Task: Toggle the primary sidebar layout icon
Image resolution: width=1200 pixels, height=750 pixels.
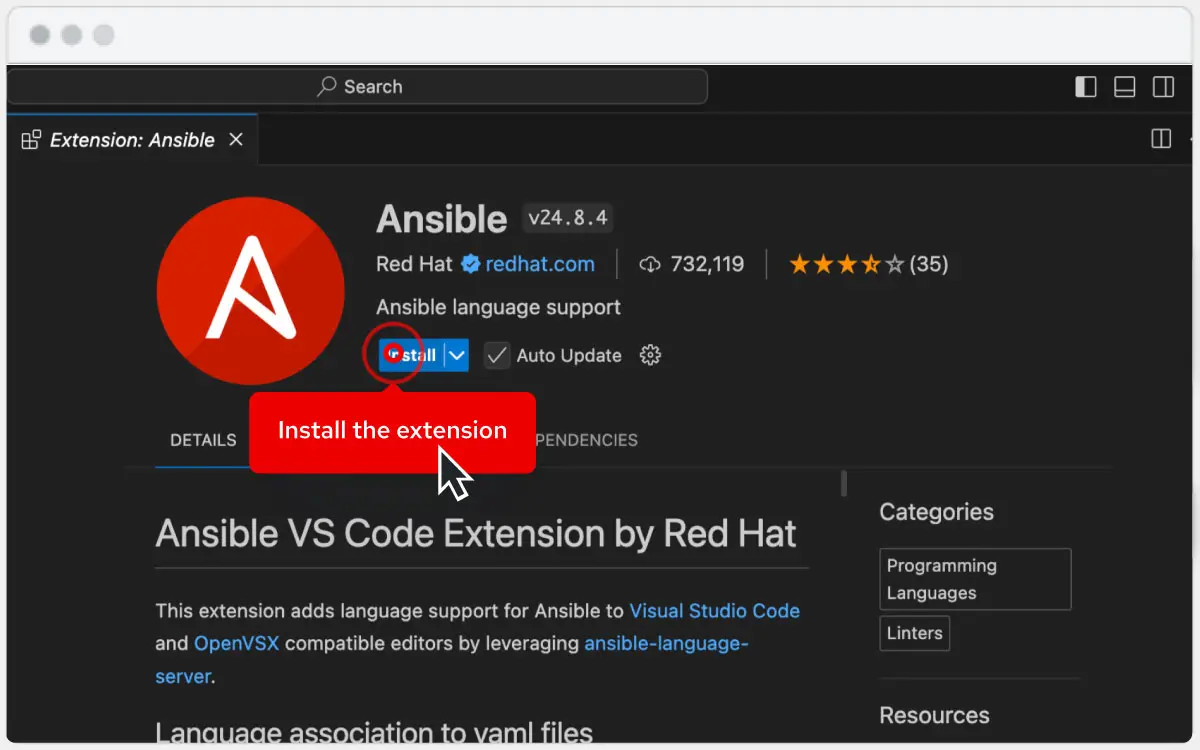Action: 1085,87
